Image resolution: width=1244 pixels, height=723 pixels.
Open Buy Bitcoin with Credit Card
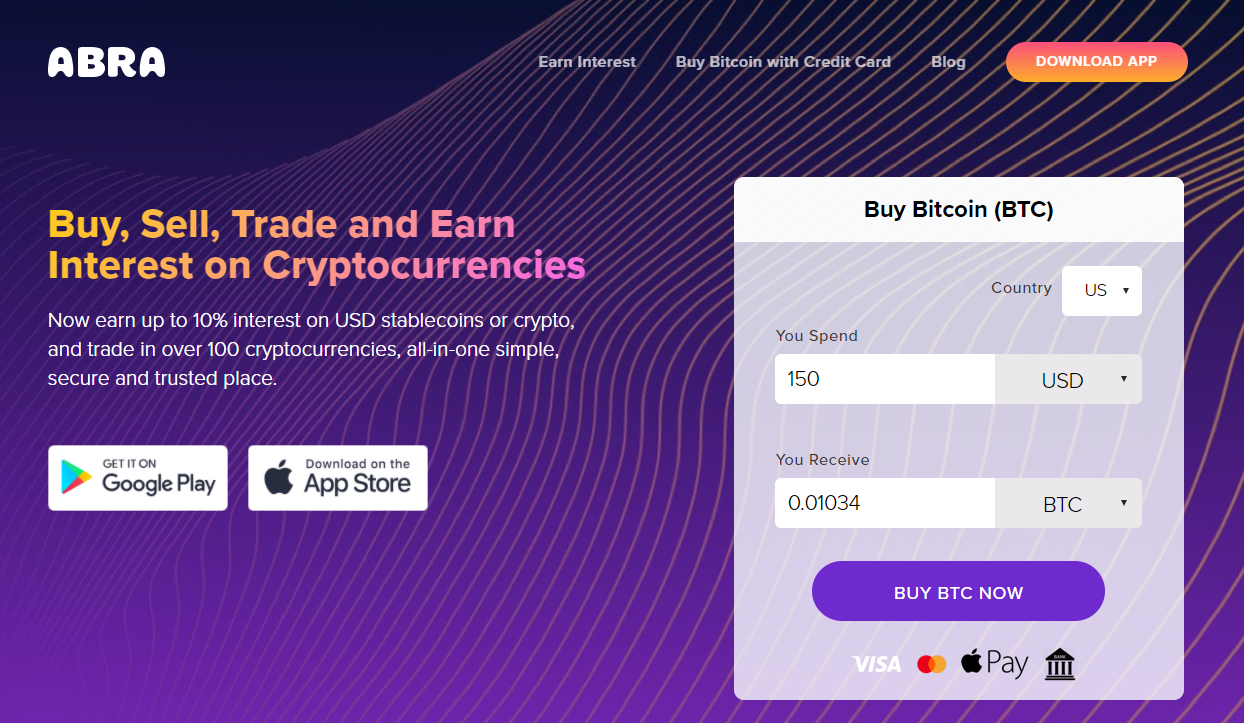click(x=783, y=62)
